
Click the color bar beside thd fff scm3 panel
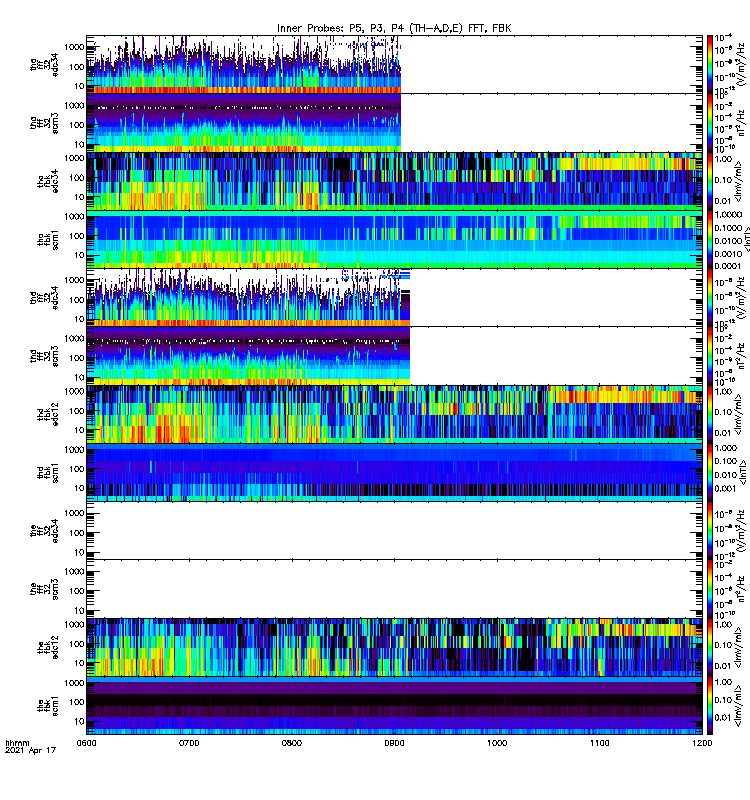tap(710, 356)
